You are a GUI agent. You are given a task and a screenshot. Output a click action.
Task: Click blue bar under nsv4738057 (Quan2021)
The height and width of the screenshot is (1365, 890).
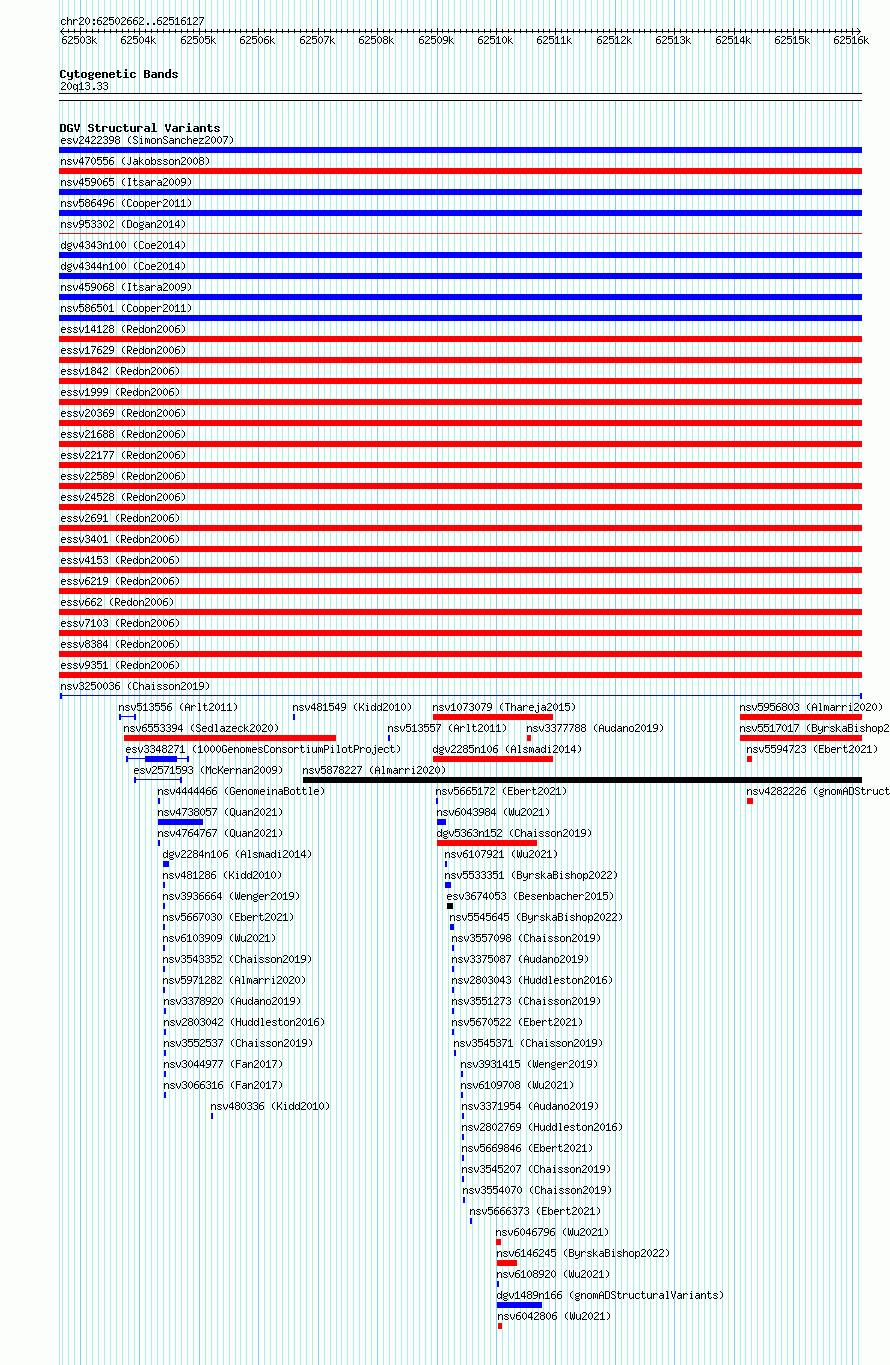click(180, 822)
